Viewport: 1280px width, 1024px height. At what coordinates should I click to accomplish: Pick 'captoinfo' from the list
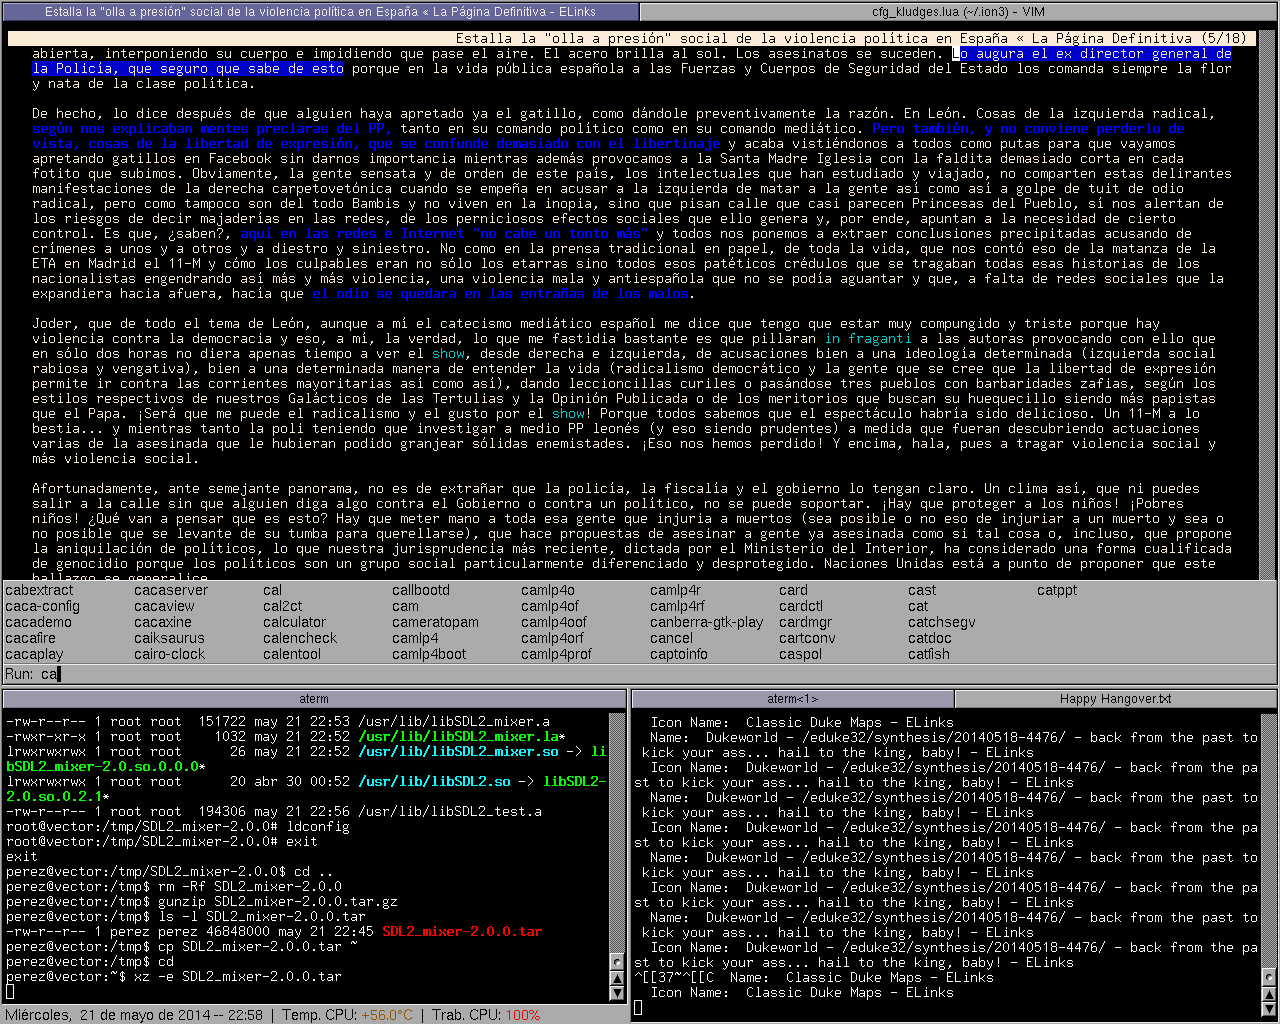678,654
